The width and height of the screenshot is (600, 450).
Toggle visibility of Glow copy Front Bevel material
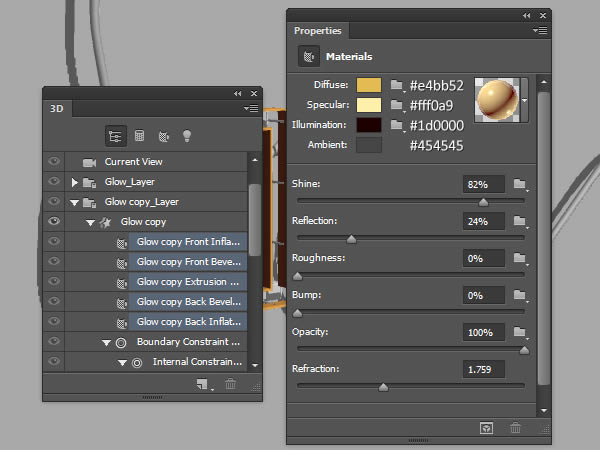click(54, 261)
